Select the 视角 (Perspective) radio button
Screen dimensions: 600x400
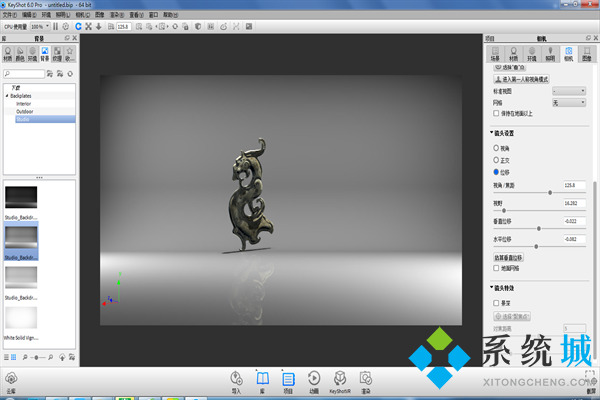point(494,147)
